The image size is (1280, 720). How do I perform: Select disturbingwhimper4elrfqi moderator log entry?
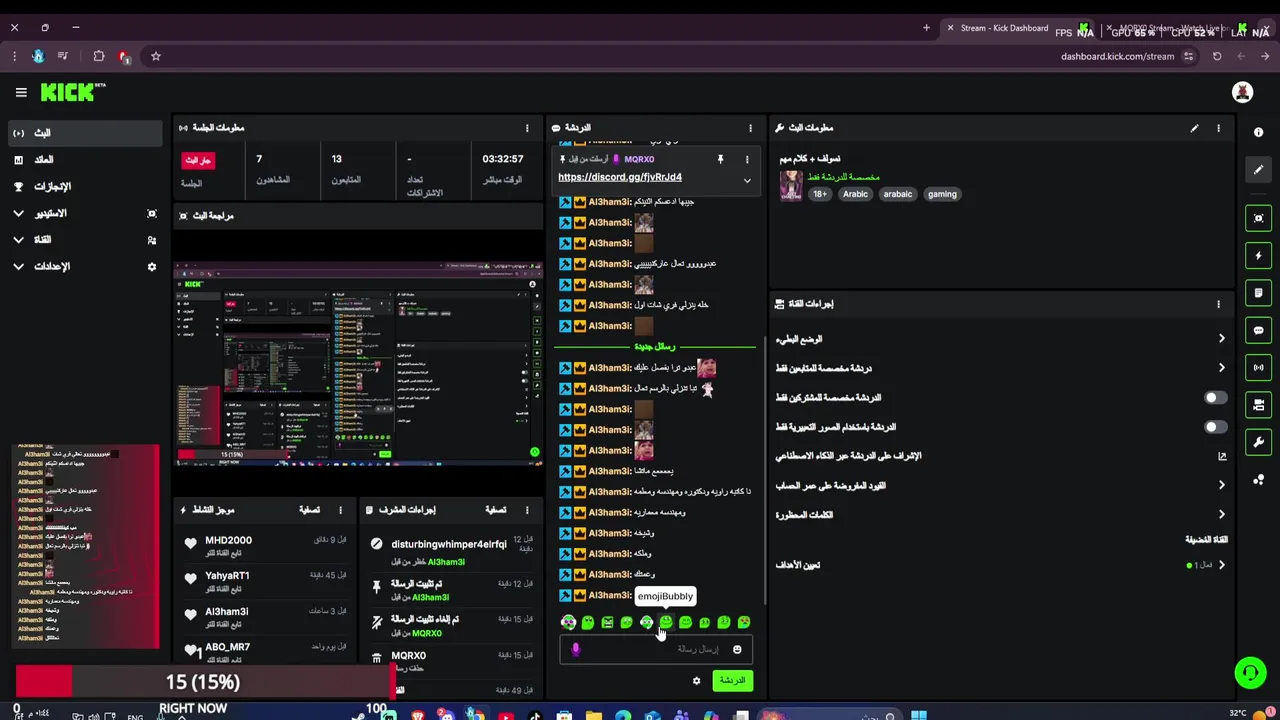click(449, 545)
